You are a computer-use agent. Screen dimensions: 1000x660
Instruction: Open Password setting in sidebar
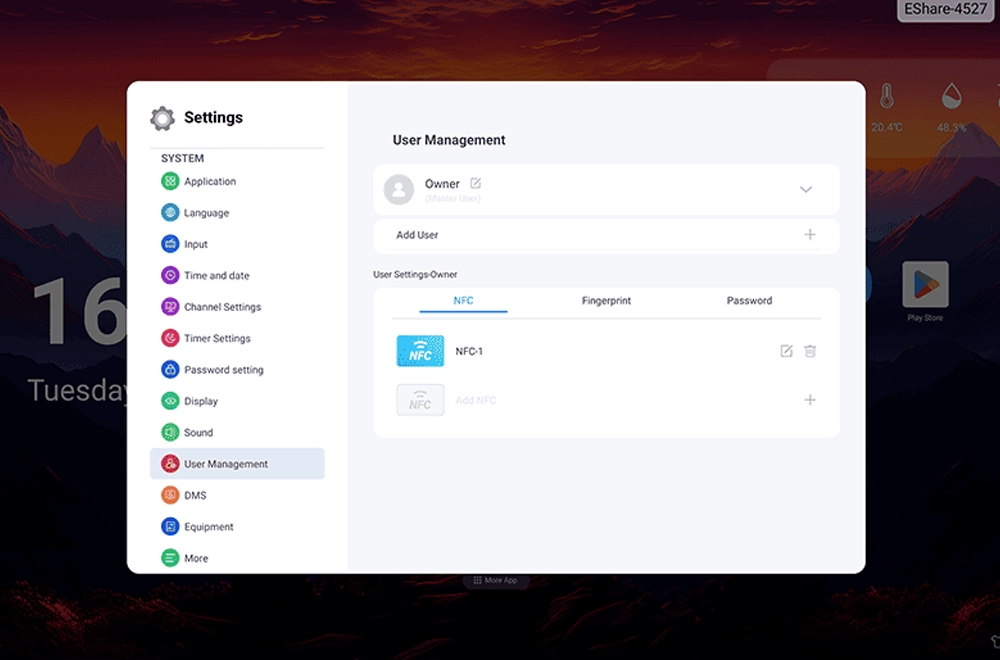pos(223,370)
